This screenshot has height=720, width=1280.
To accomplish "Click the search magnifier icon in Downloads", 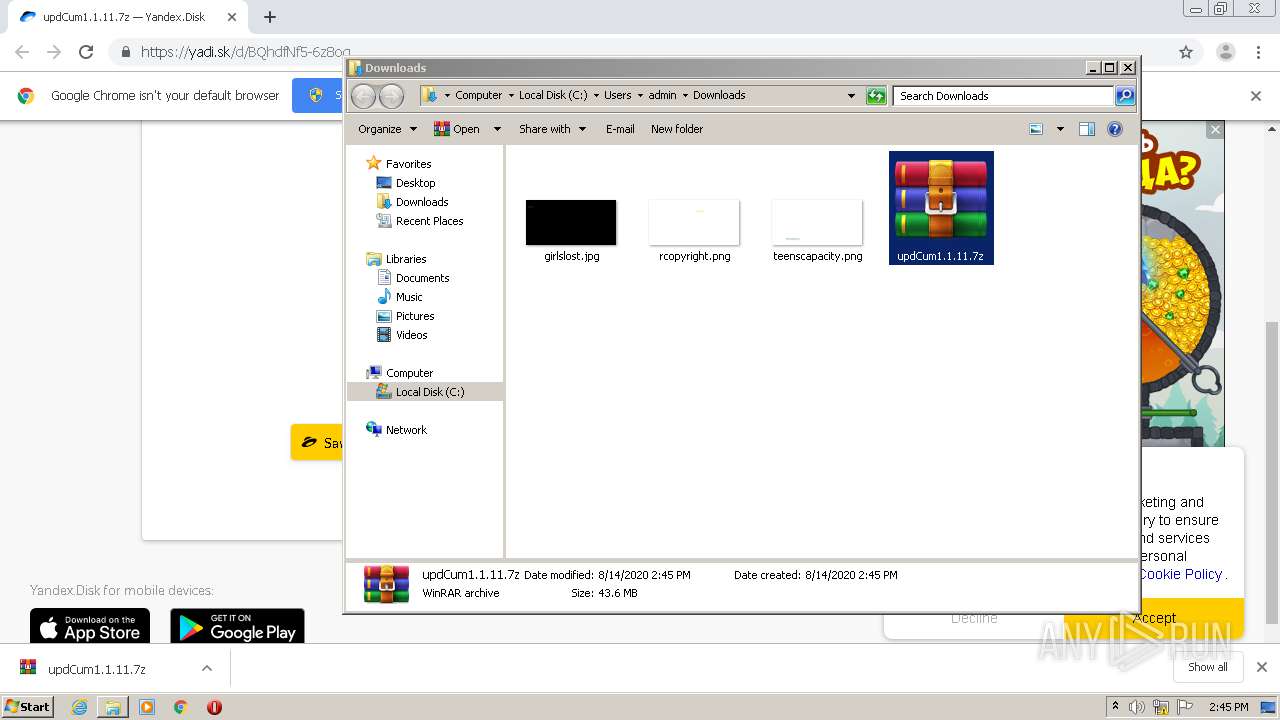I will [x=1125, y=96].
